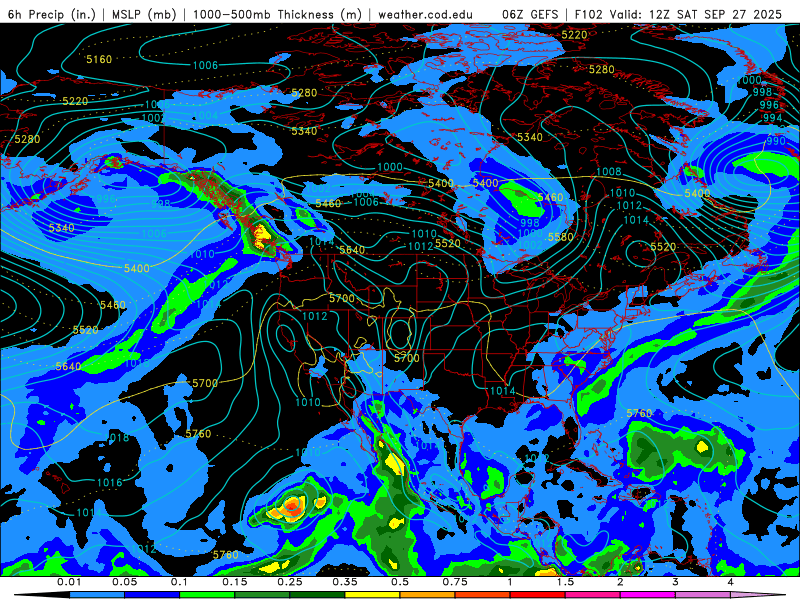
Task: Click the 0.05 legend value
Action: [125, 582]
